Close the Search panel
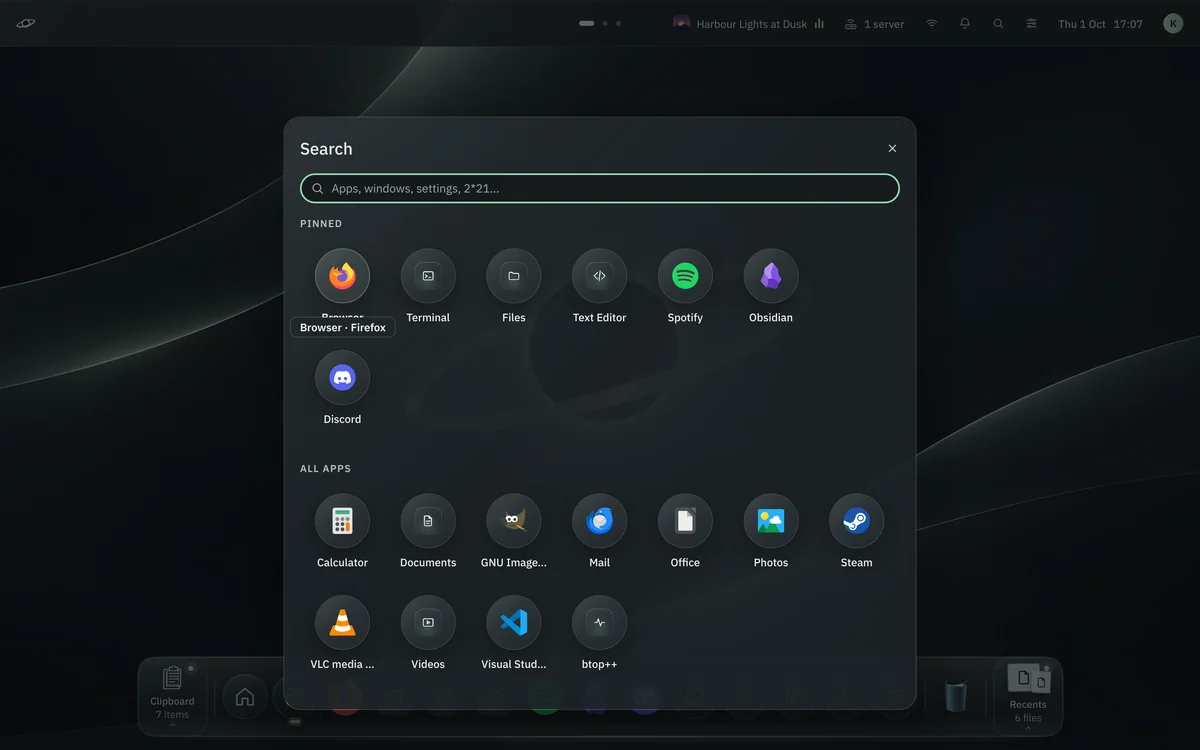The width and height of the screenshot is (1200, 750). coord(892,148)
